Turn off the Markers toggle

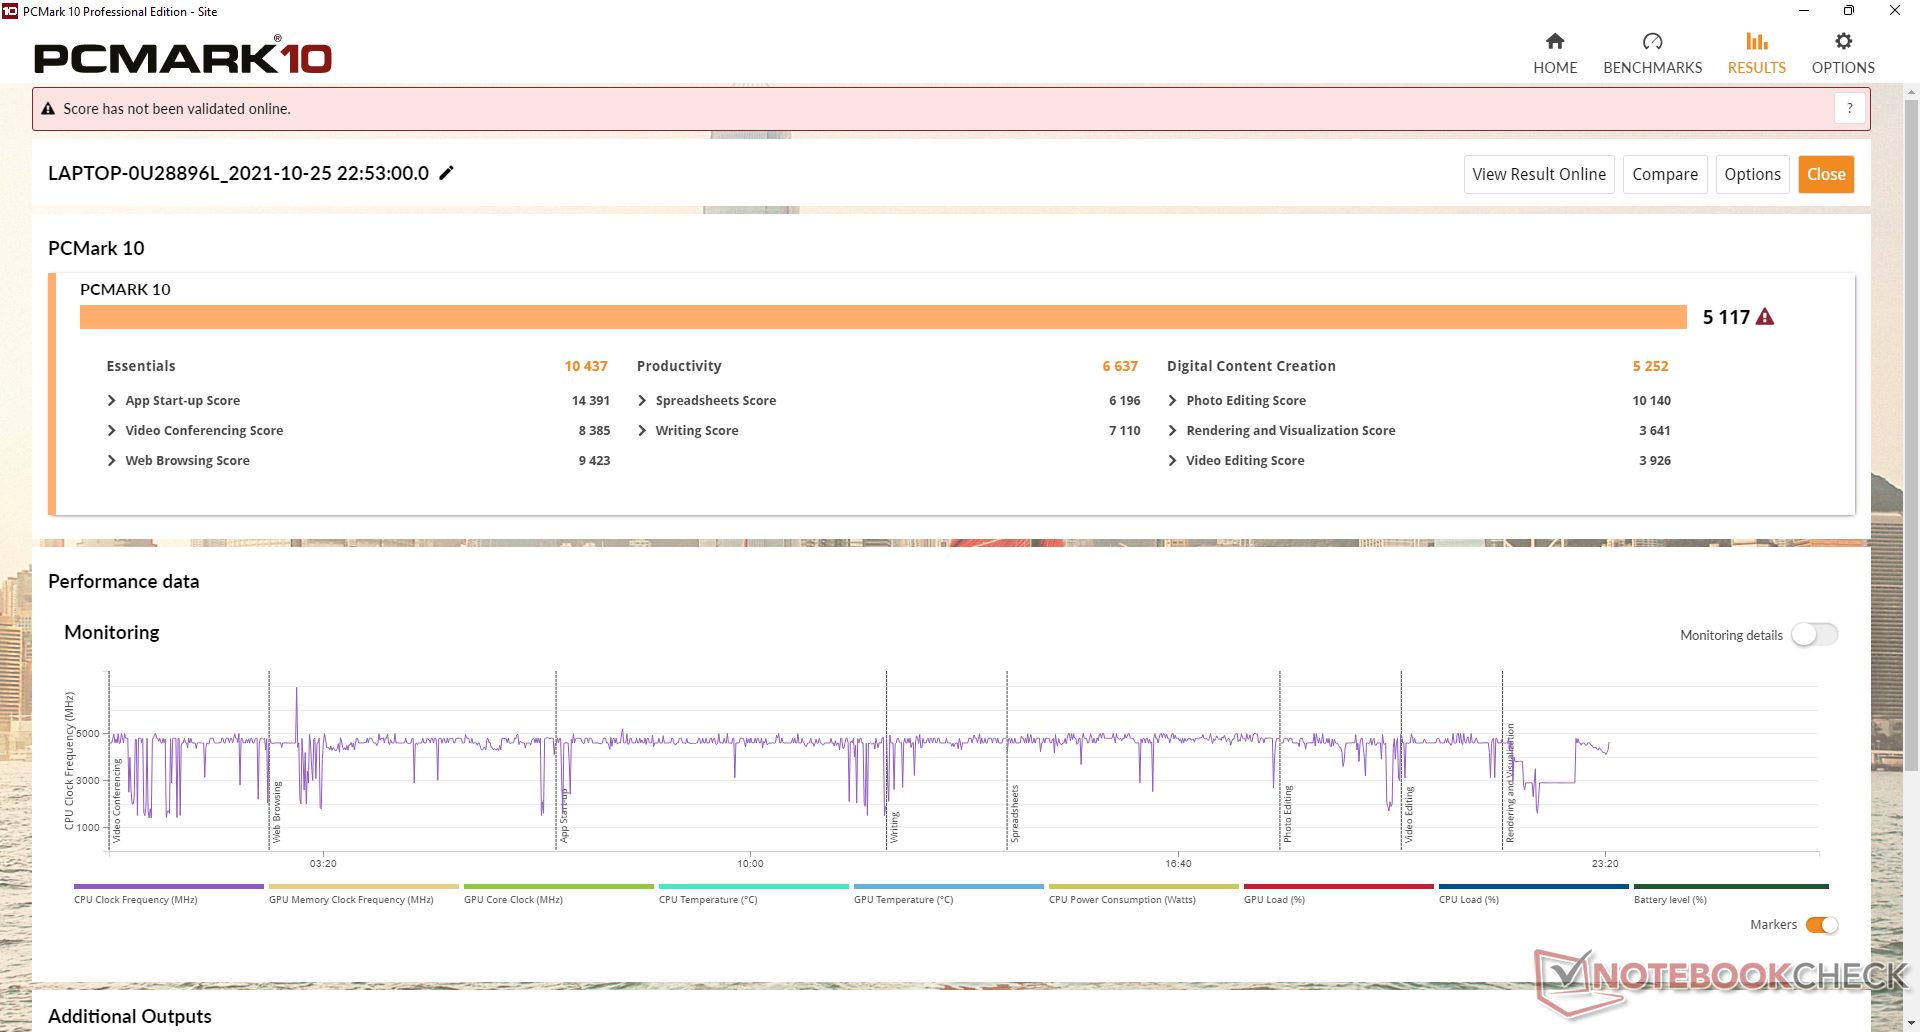[x=1821, y=925]
